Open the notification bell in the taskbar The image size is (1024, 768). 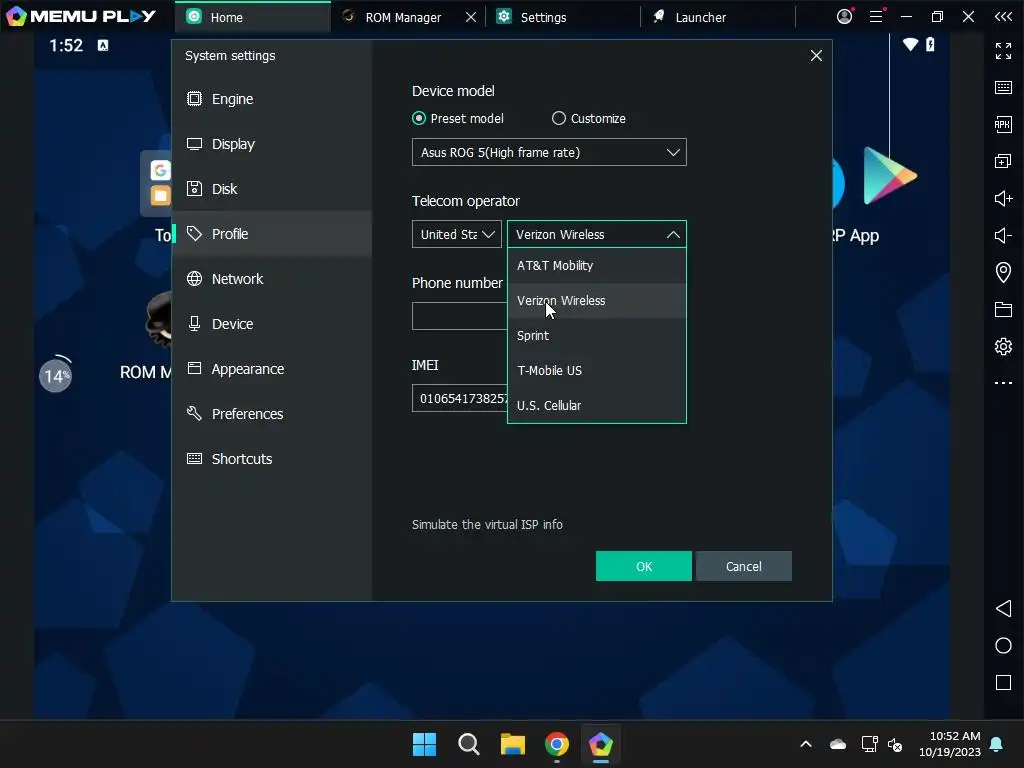997,744
